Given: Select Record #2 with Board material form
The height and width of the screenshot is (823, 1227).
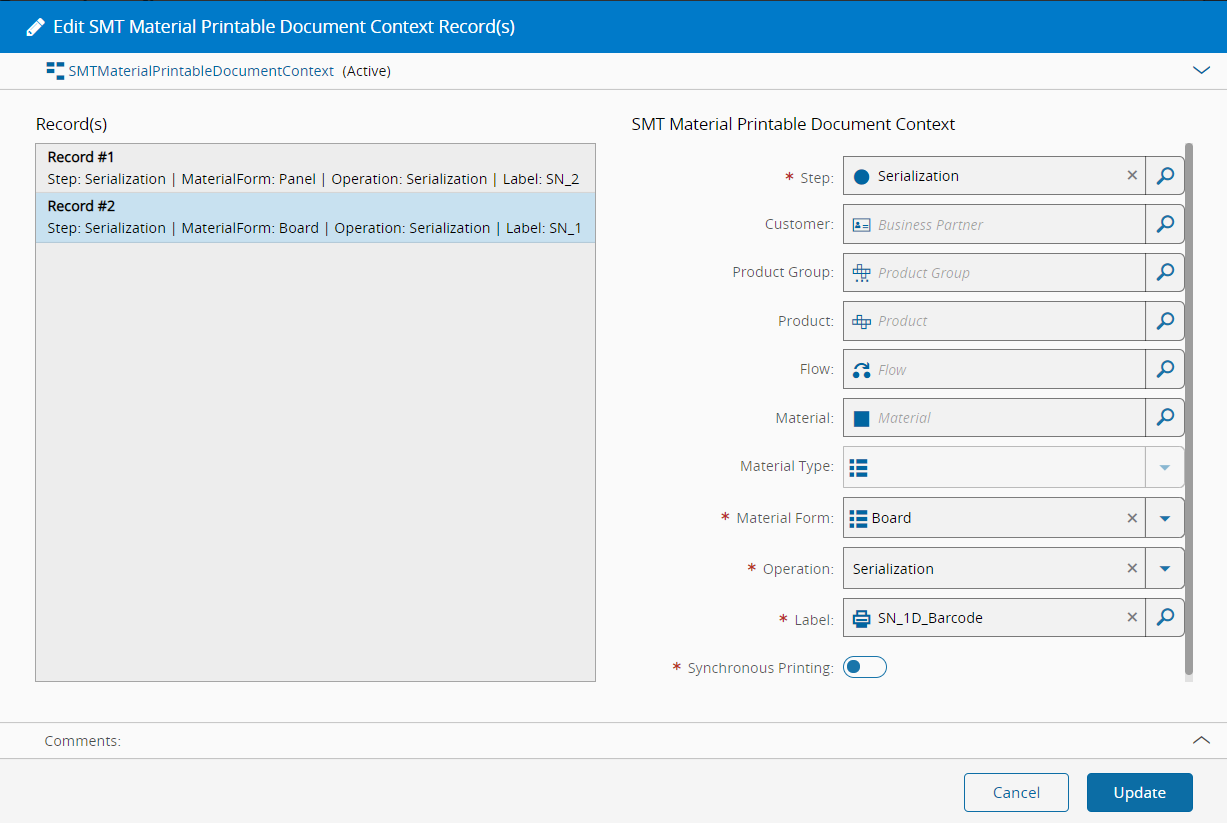Looking at the screenshot, I should (315, 217).
